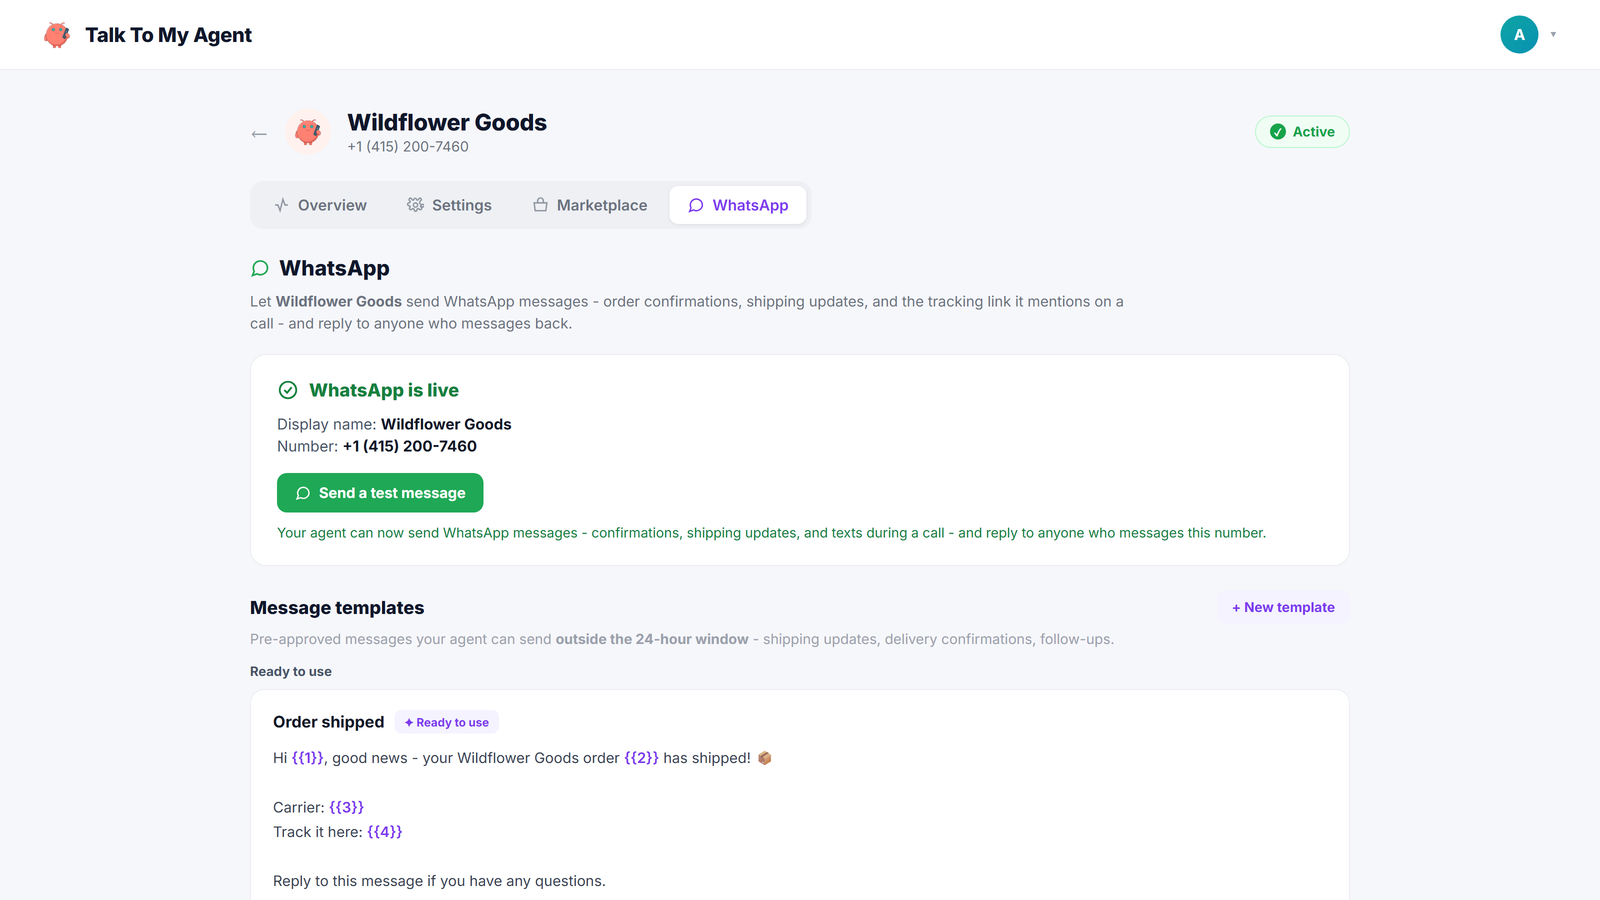Create a New template

1283,607
